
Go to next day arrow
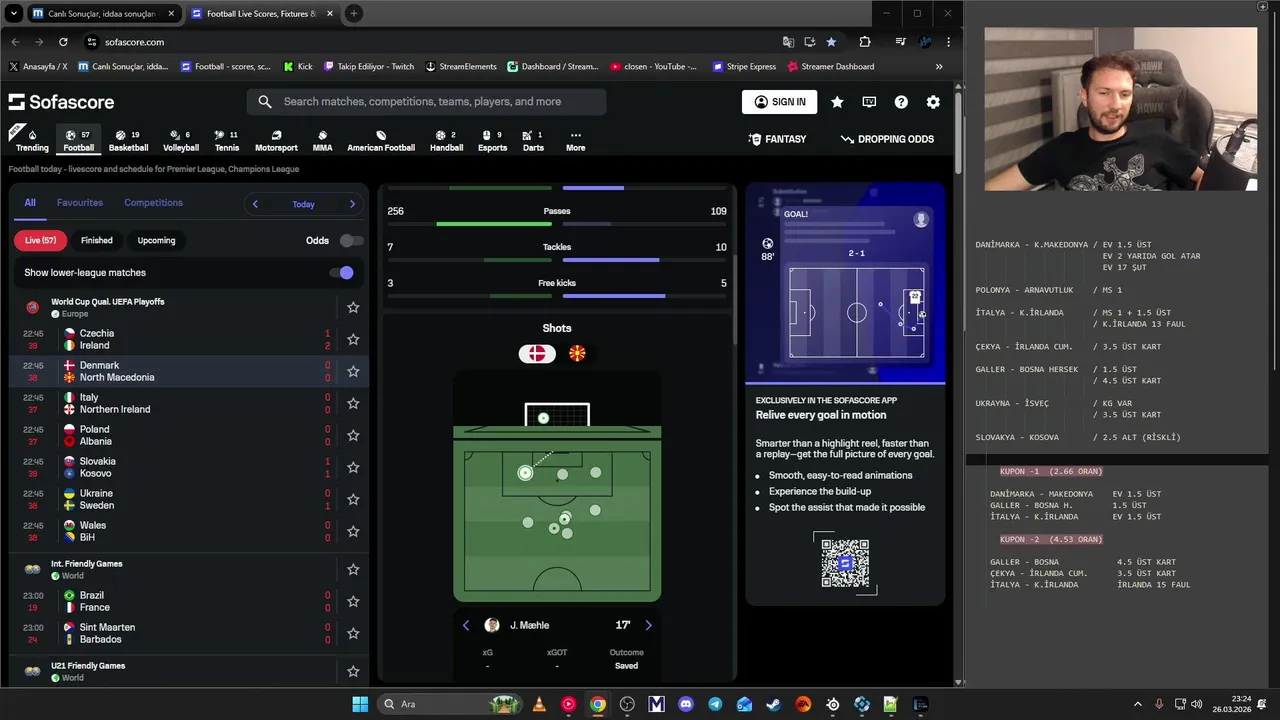352,204
